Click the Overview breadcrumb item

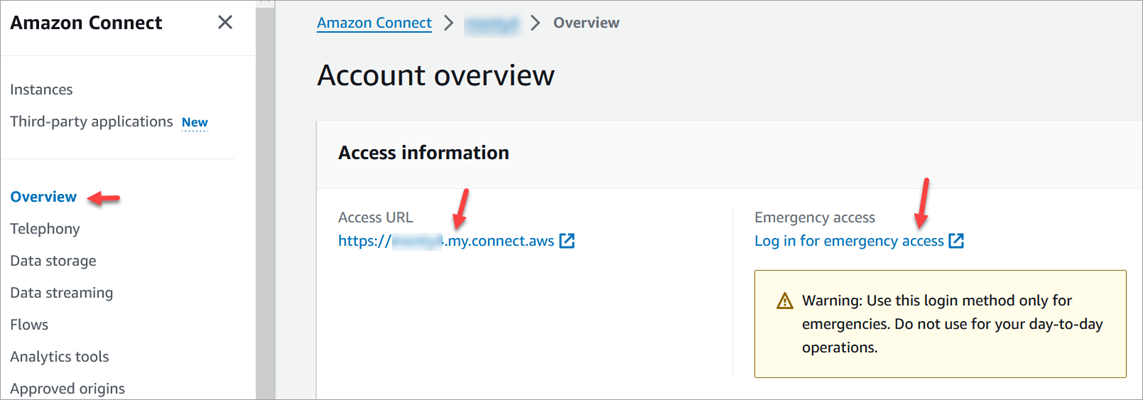point(586,23)
